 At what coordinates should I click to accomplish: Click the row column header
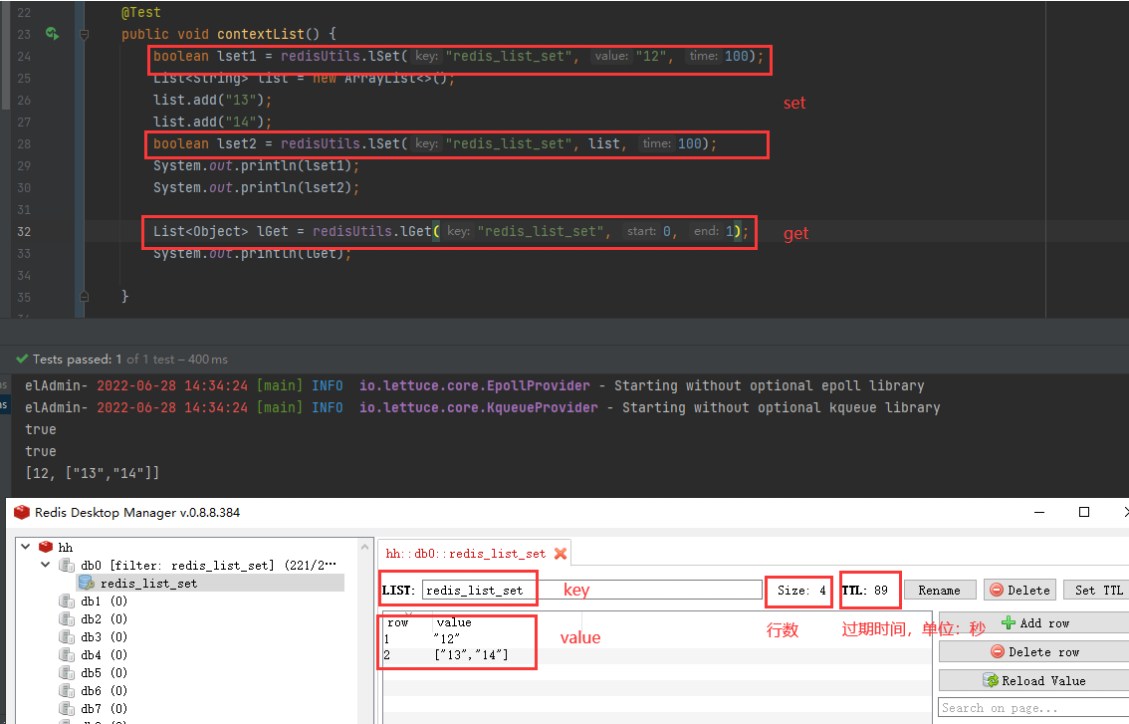click(397, 623)
